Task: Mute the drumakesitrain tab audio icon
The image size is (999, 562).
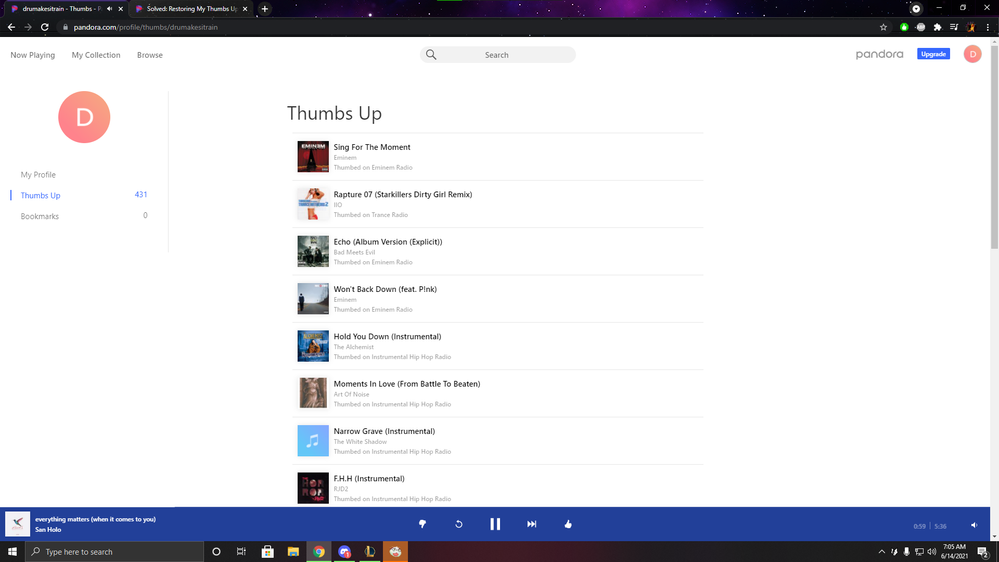Action: tap(110, 9)
